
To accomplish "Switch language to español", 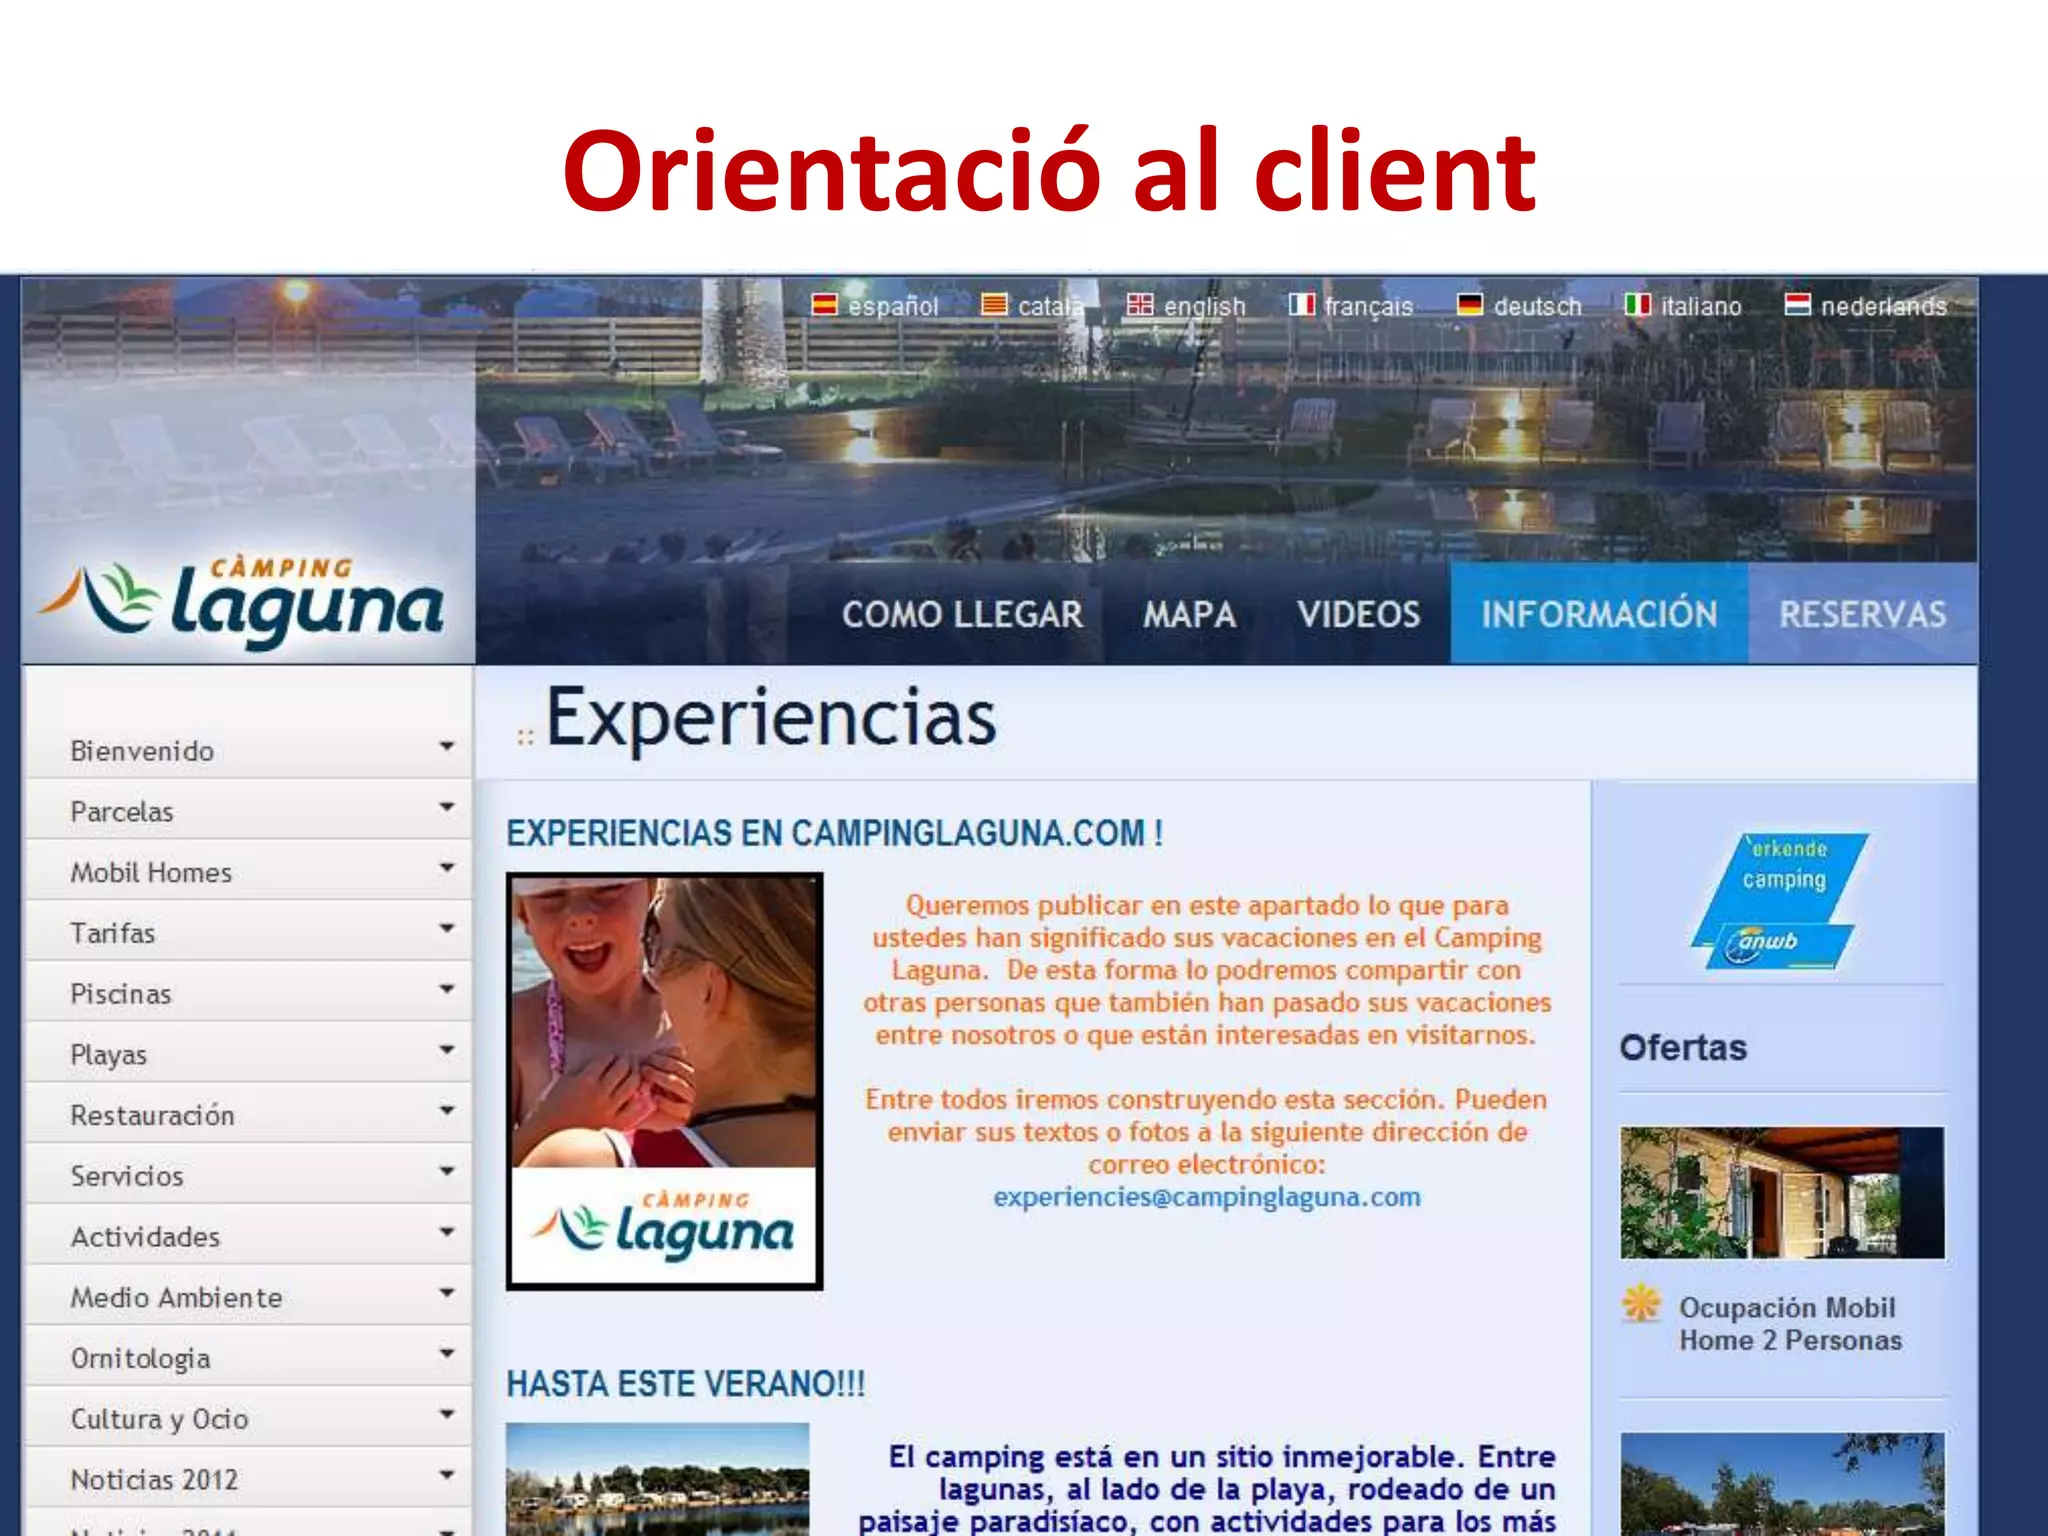I will [x=893, y=306].
